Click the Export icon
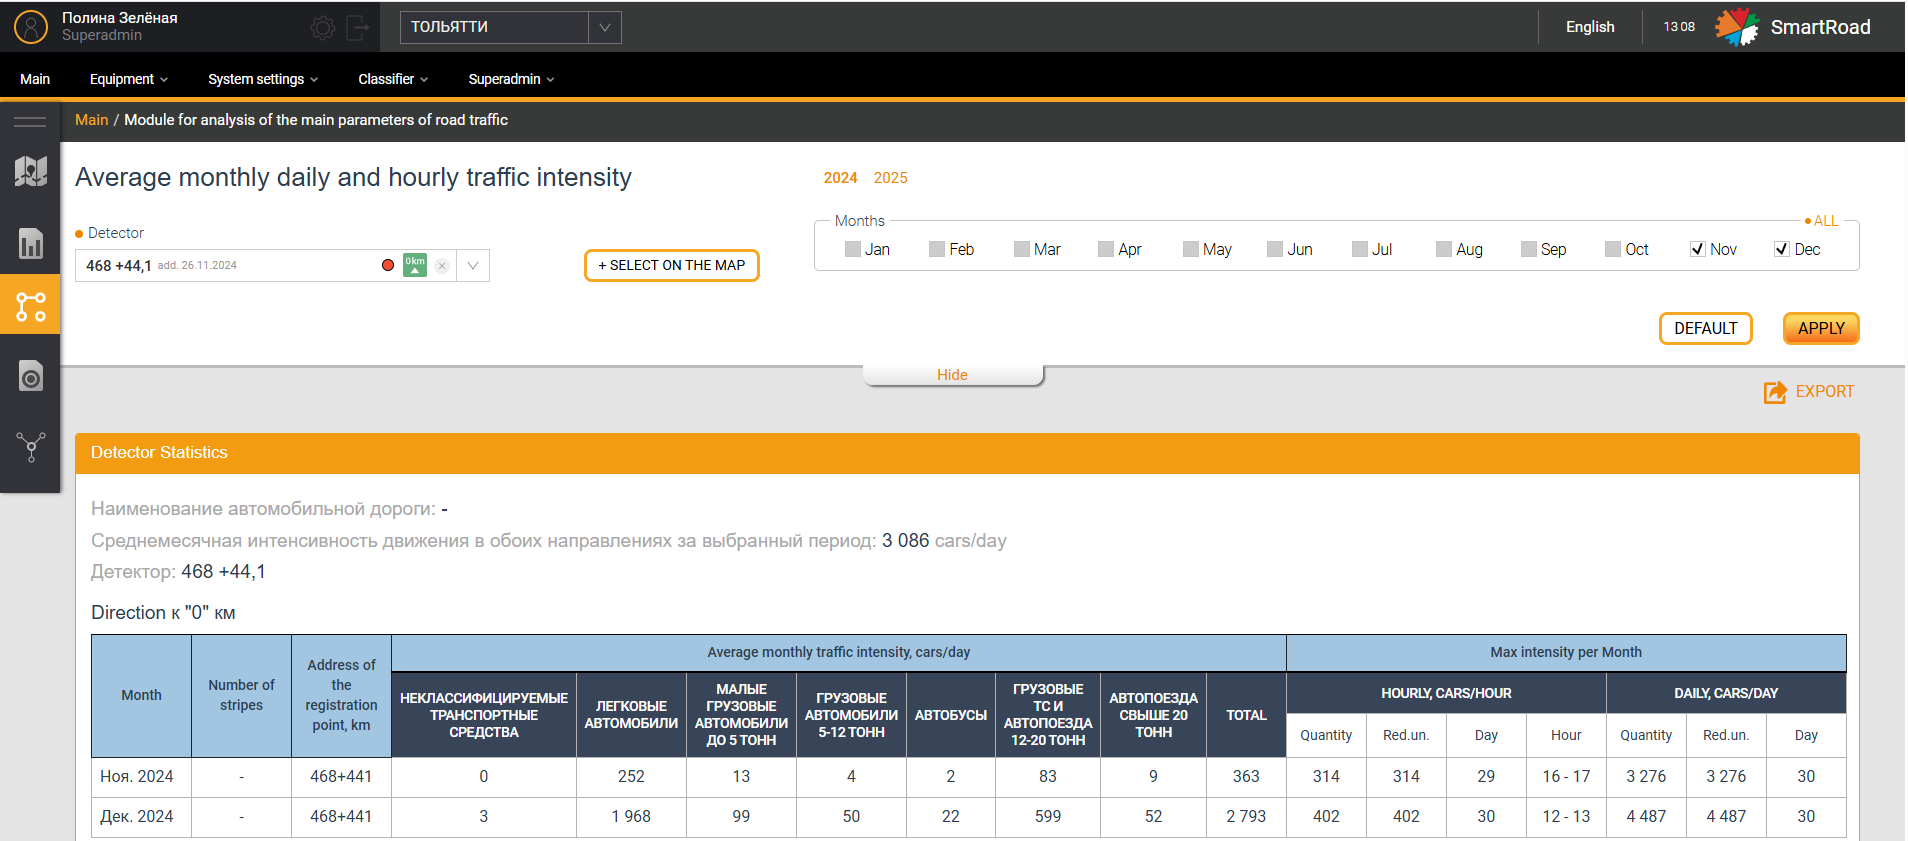Viewport: 1908px width, 841px height. [x=1775, y=392]
